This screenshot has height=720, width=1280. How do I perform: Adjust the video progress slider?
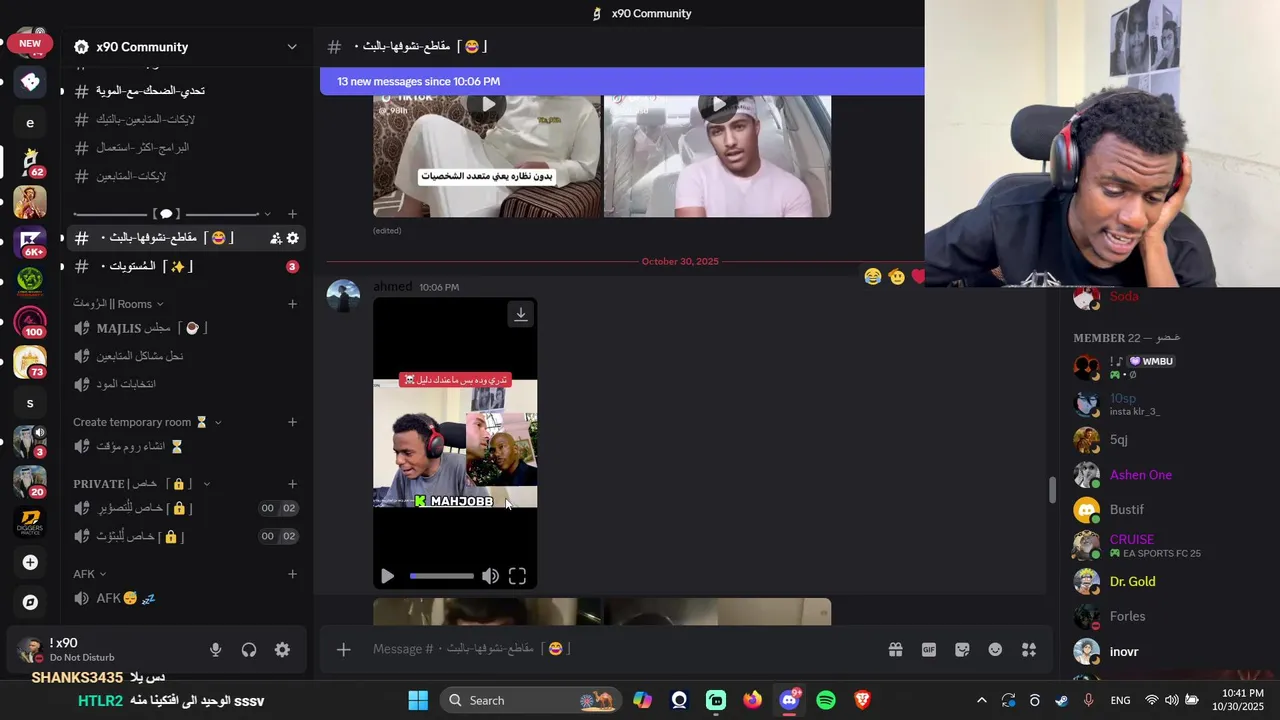click(x=441, y=576)
